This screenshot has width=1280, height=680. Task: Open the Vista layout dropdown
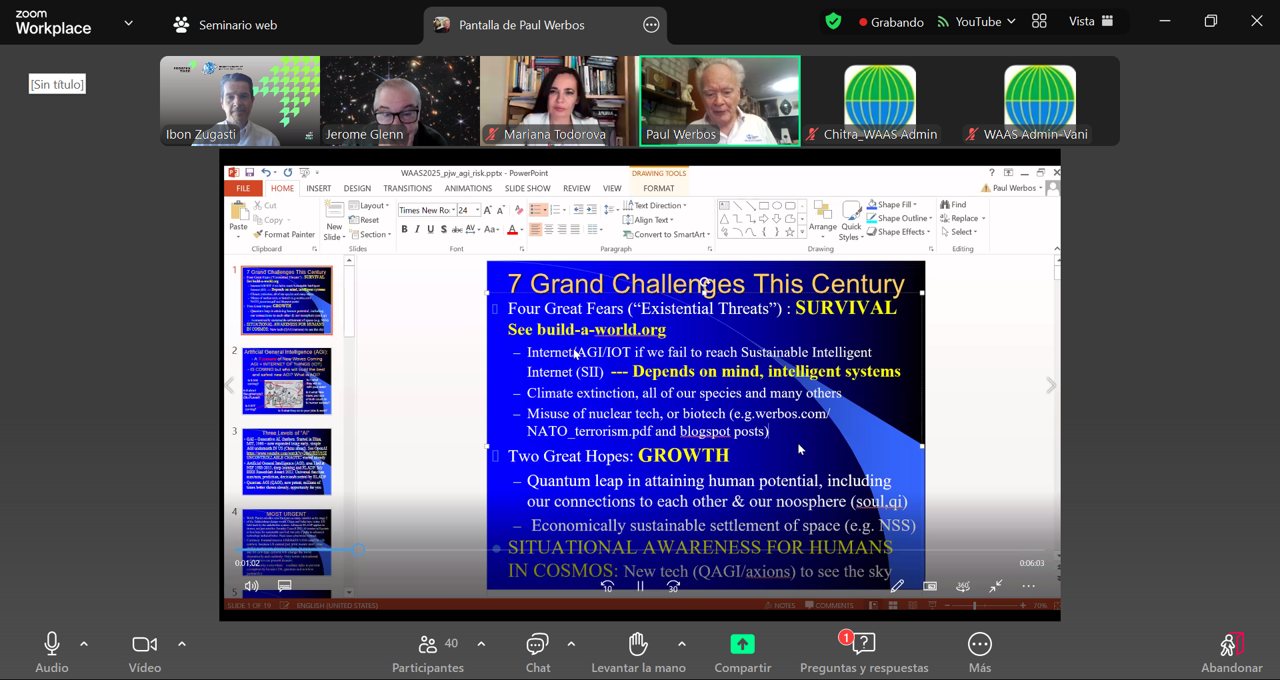click(x=1090, y=22)
